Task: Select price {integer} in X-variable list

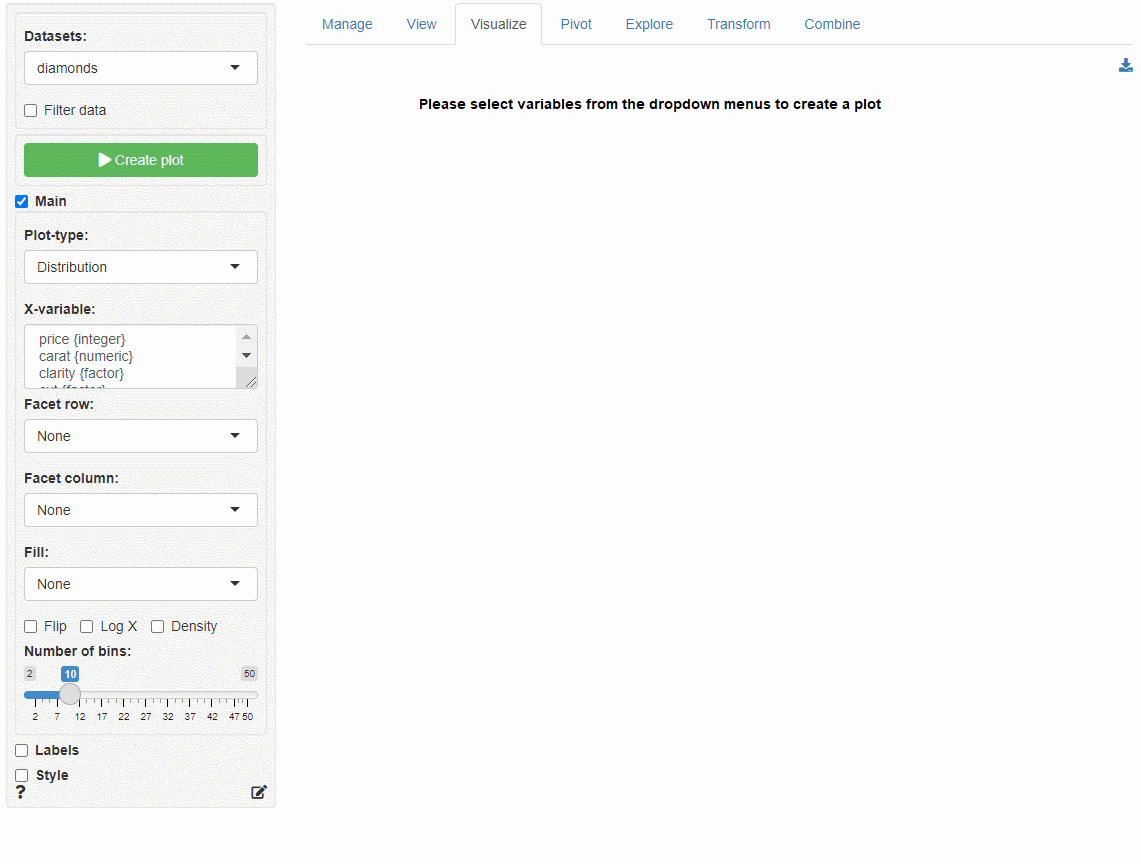Action: coord(82,340)
